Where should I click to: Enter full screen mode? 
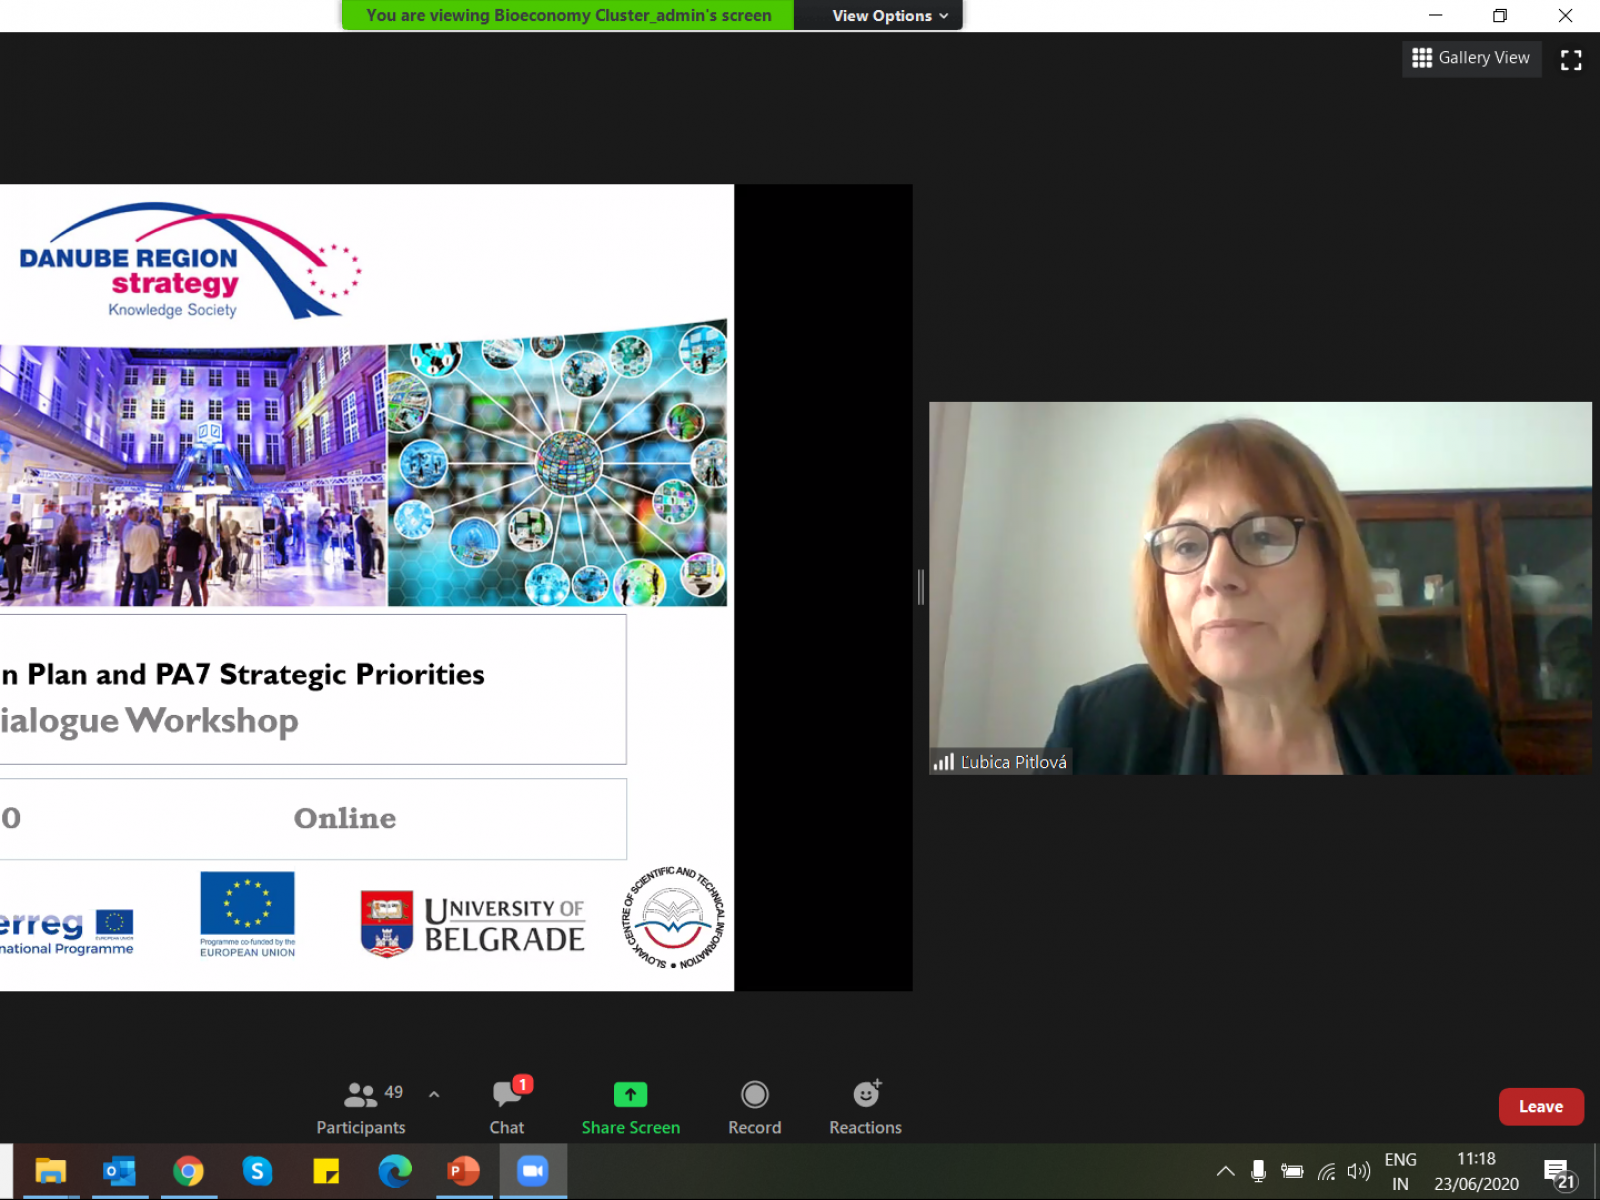coord(1571,60)
